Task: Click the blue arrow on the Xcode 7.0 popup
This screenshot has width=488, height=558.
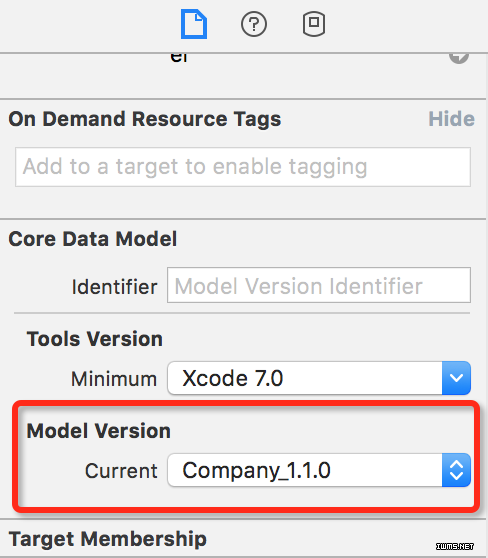Action: pos(456,378)
